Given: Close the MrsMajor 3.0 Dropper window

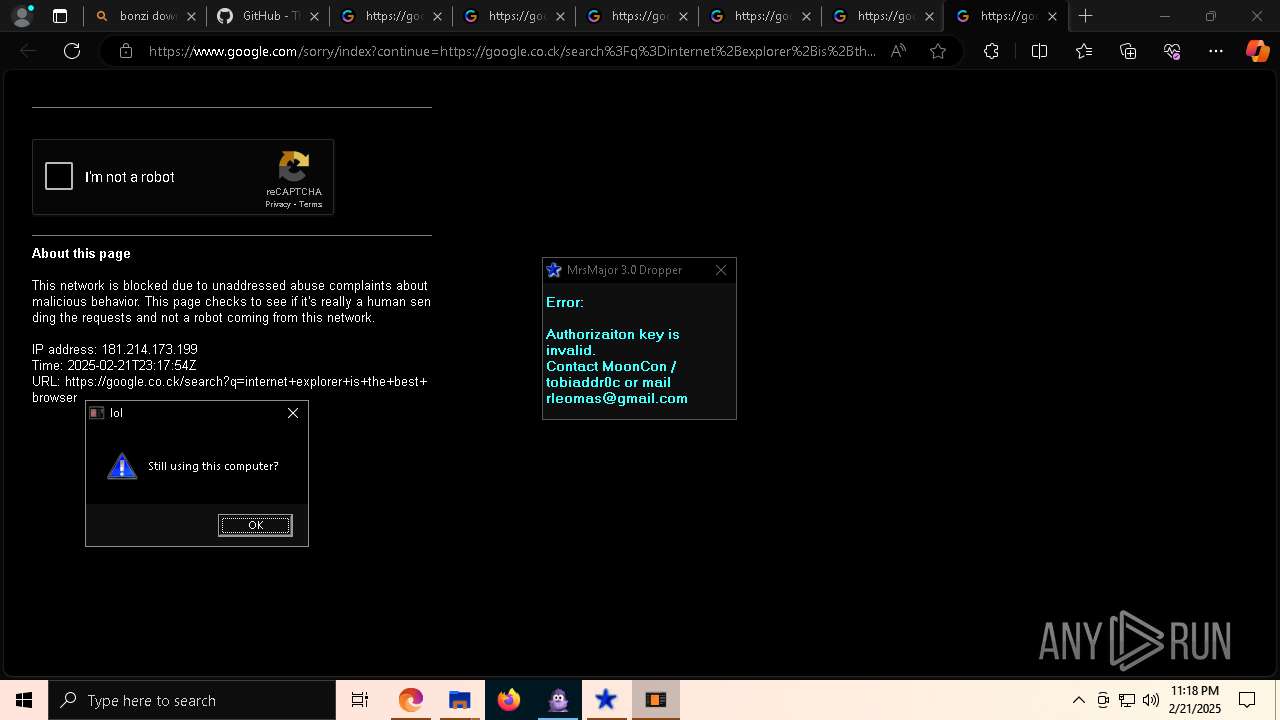Looking at the screenshot, I should coord(721,270).
